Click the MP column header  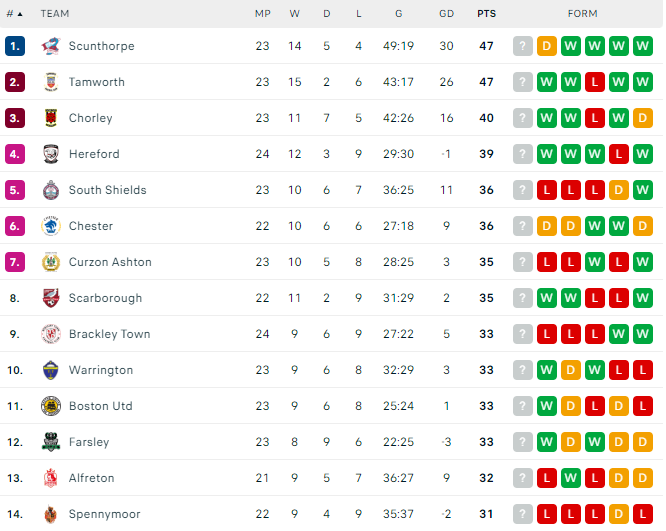pos(262,14)
